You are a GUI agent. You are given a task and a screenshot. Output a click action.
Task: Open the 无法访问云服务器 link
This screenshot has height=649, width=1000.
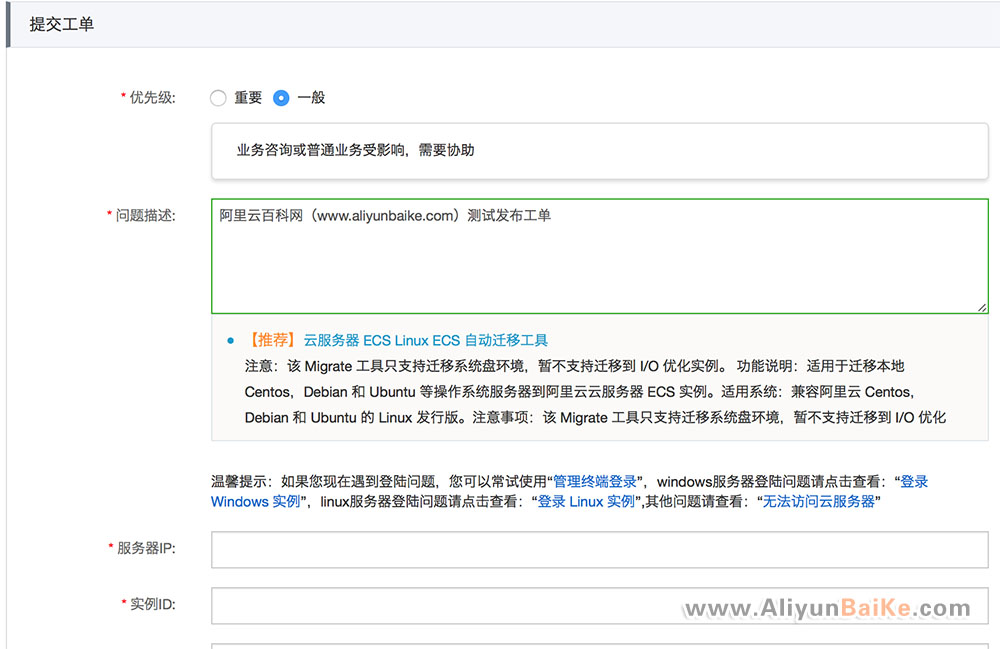tap(818, 502)
